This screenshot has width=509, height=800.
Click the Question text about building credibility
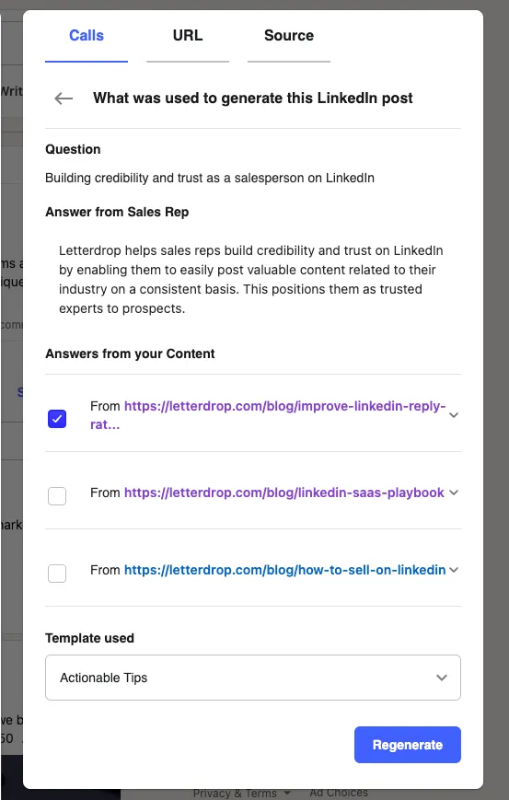click(210, 178)
